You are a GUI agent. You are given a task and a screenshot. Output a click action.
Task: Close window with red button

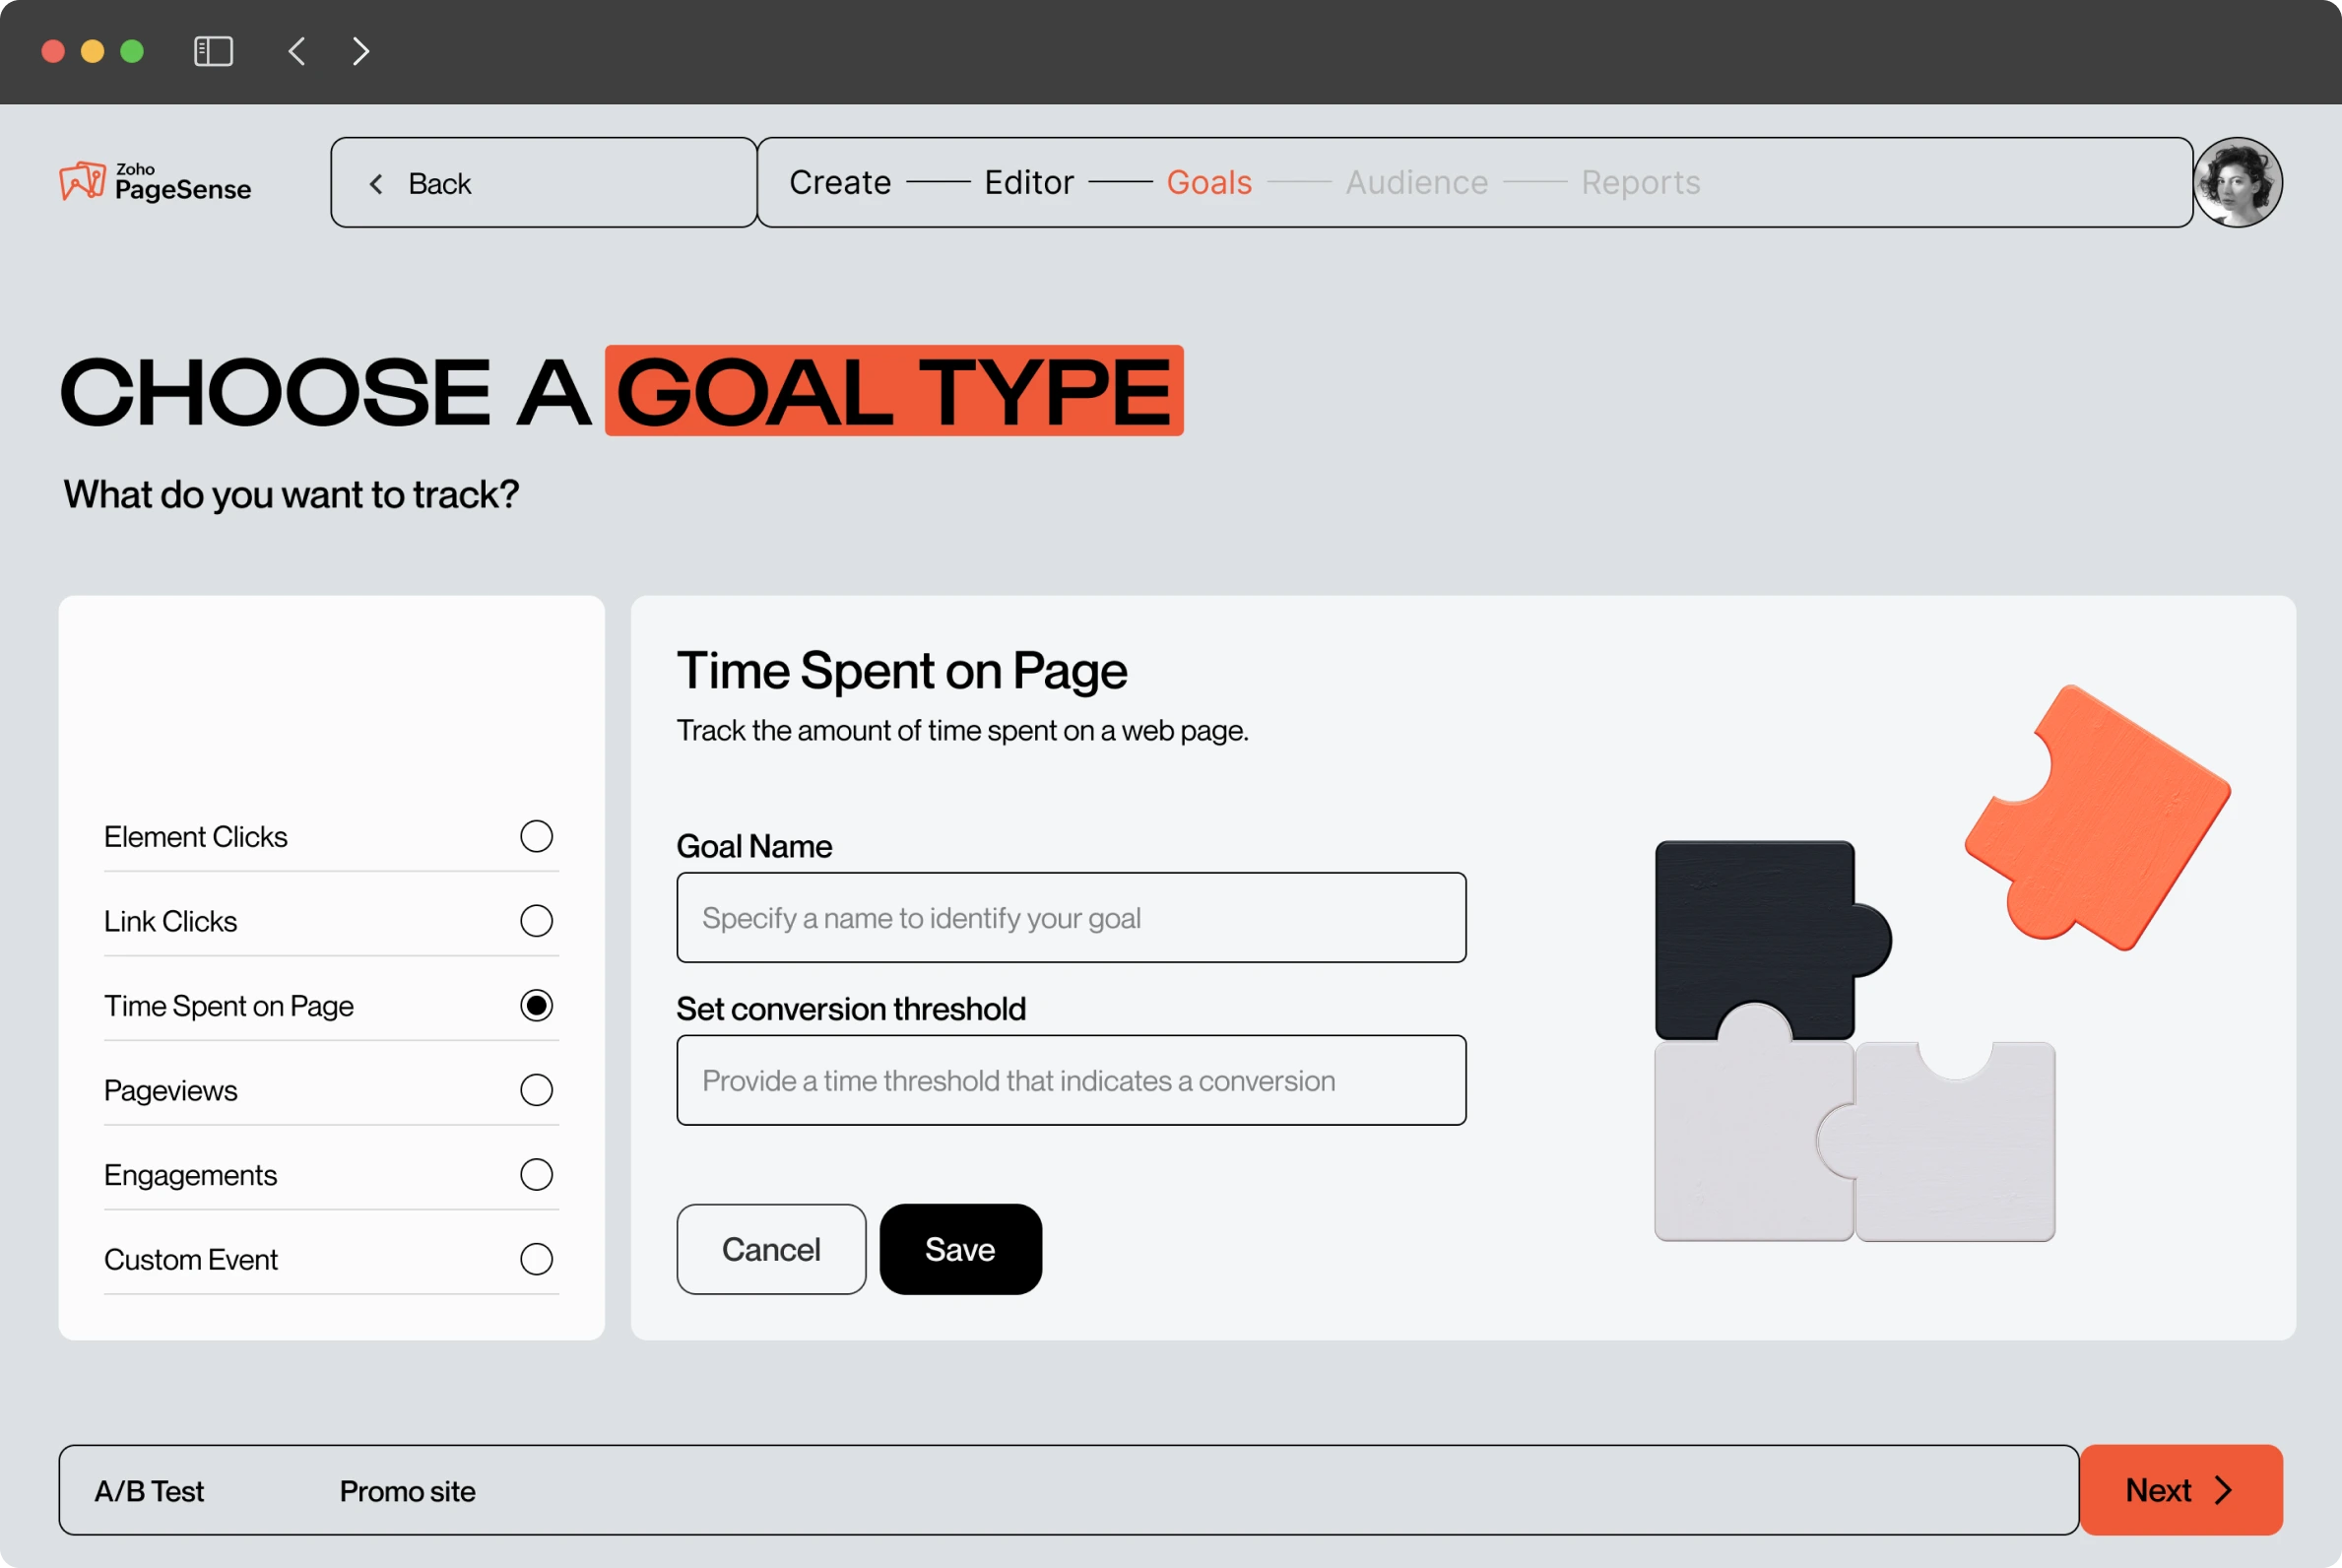tap(53, 51)
